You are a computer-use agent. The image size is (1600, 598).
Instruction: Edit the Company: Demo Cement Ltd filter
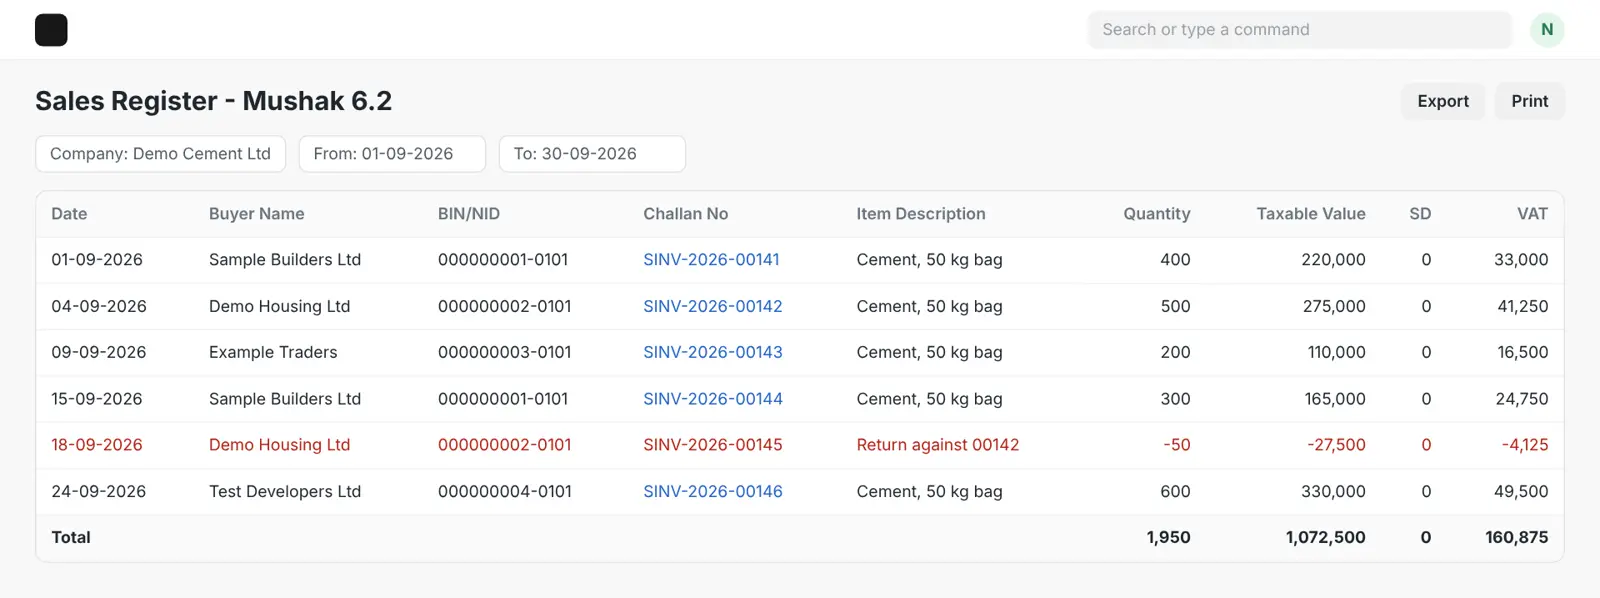point(161,154)
